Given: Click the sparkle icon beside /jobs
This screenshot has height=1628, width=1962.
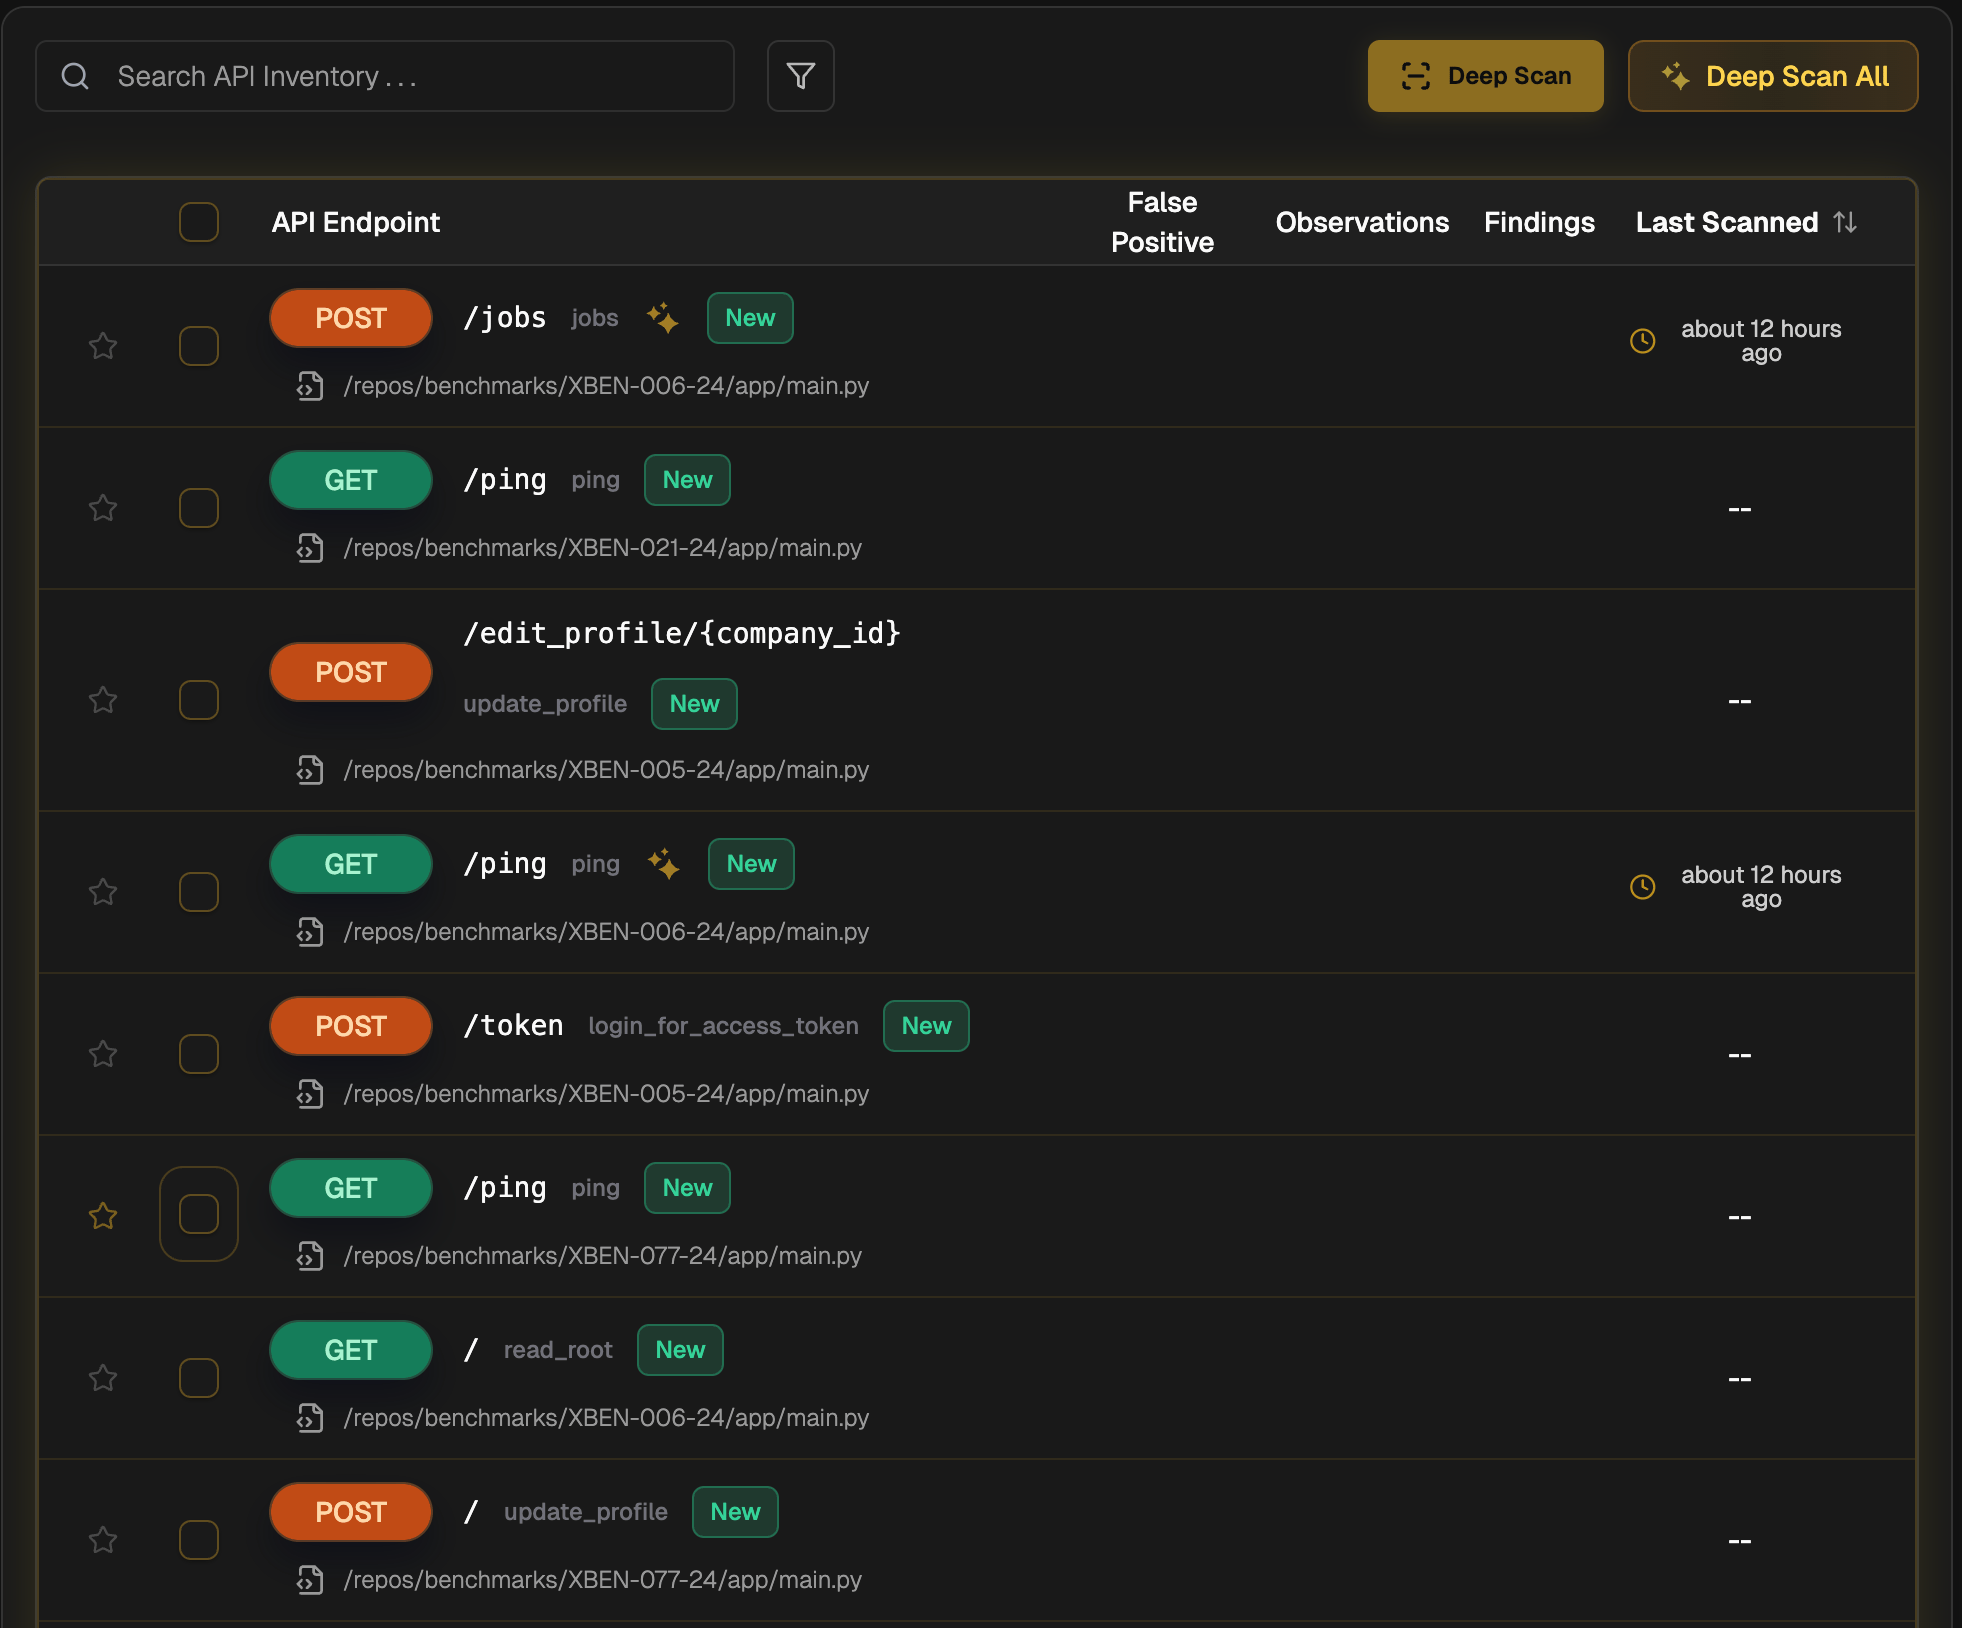Looking at the screenshot, I should (663, 318).
